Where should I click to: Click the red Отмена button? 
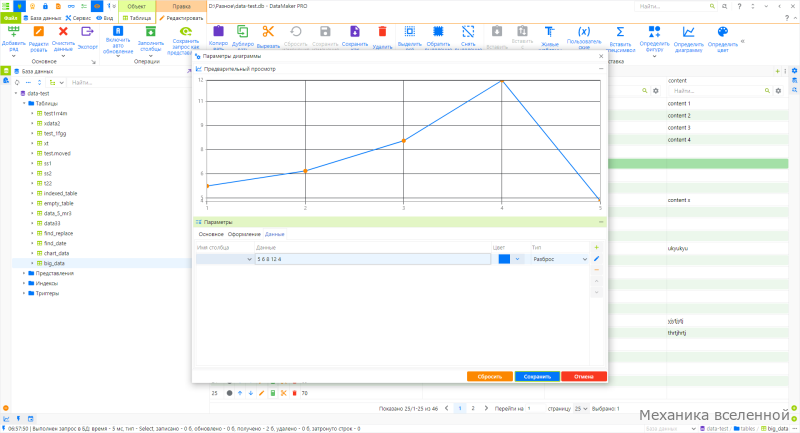point(584,376)
